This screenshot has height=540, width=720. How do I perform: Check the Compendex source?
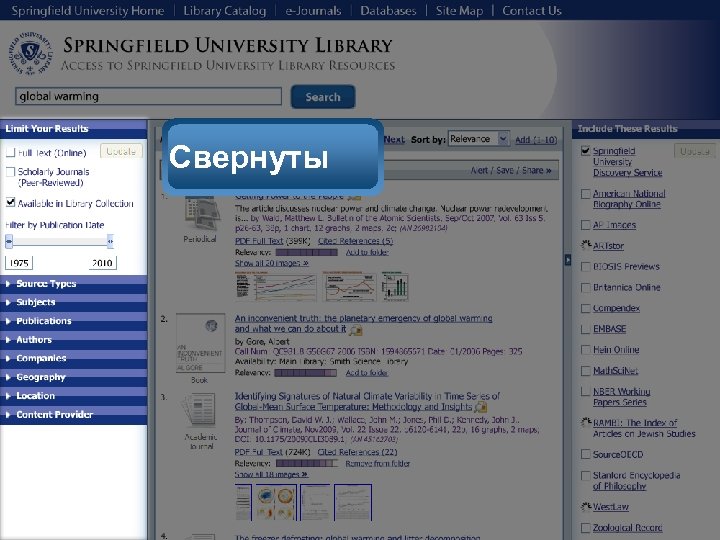[585, 309]
